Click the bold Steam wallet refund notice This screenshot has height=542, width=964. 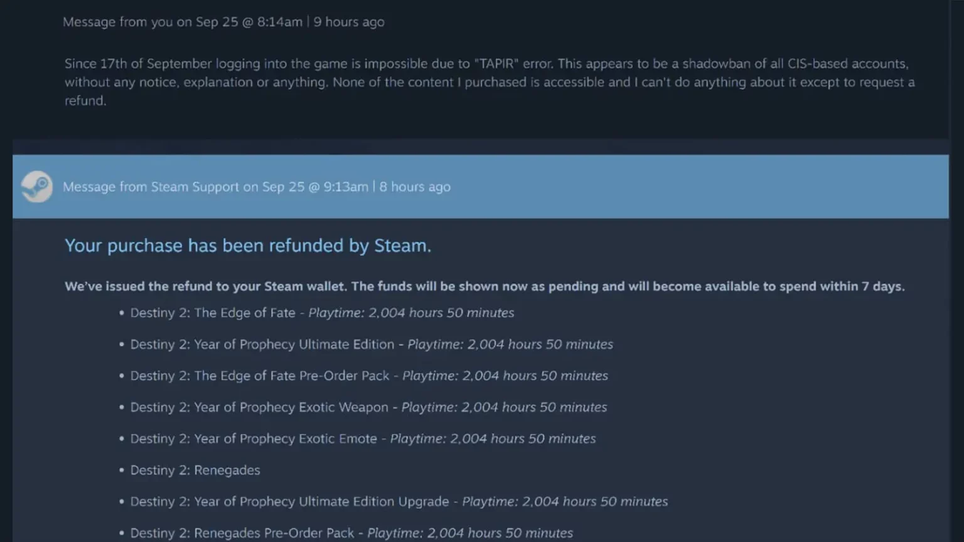pos(484,287)
